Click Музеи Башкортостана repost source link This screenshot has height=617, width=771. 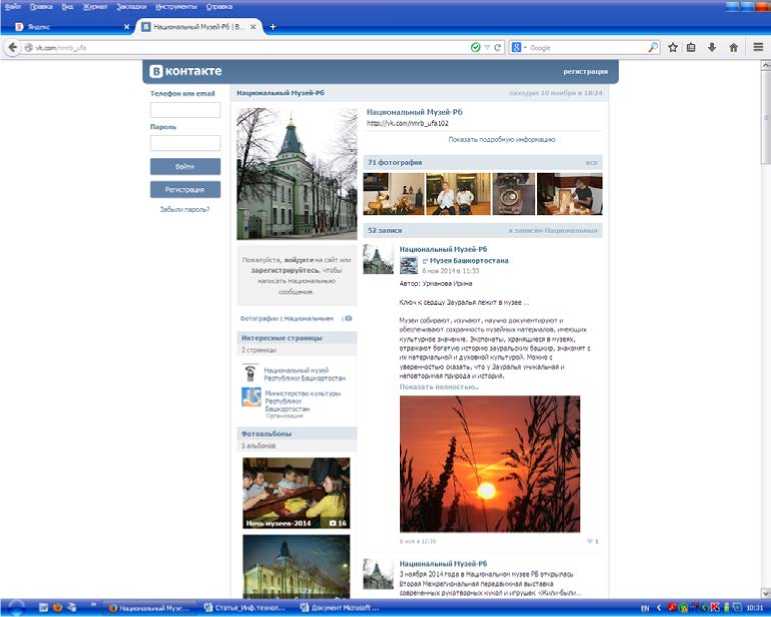(x=469, y=261)
